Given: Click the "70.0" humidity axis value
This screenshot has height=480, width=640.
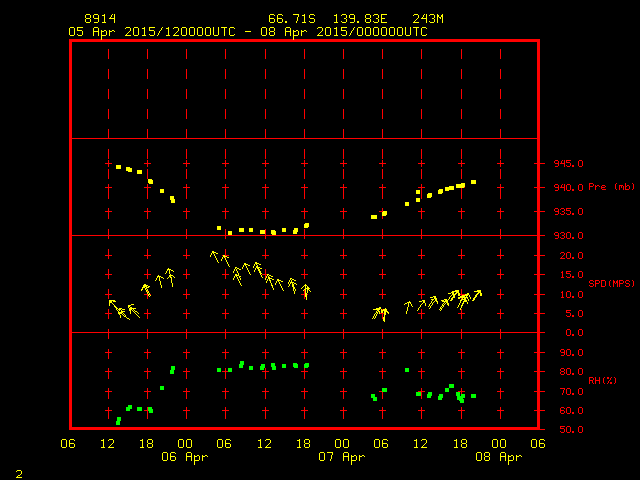Looking at the screenshot, I should (571, 392).
